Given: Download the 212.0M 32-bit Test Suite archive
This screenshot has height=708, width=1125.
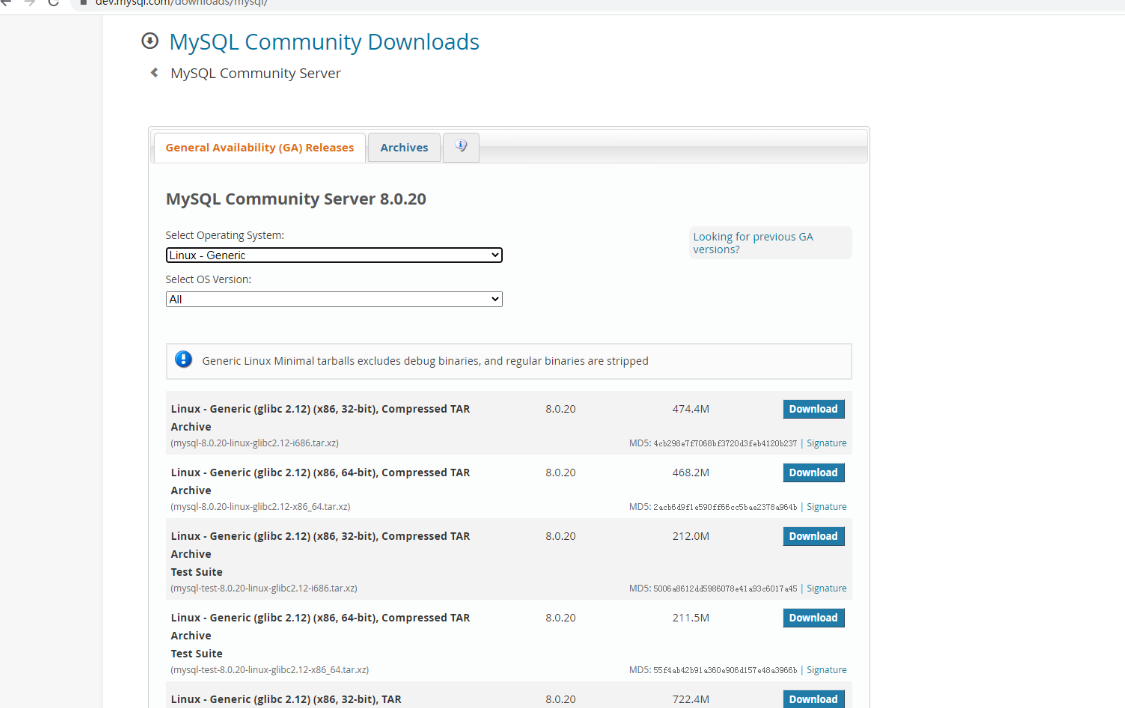Looking at the screenshot, I should coord(814,537).
